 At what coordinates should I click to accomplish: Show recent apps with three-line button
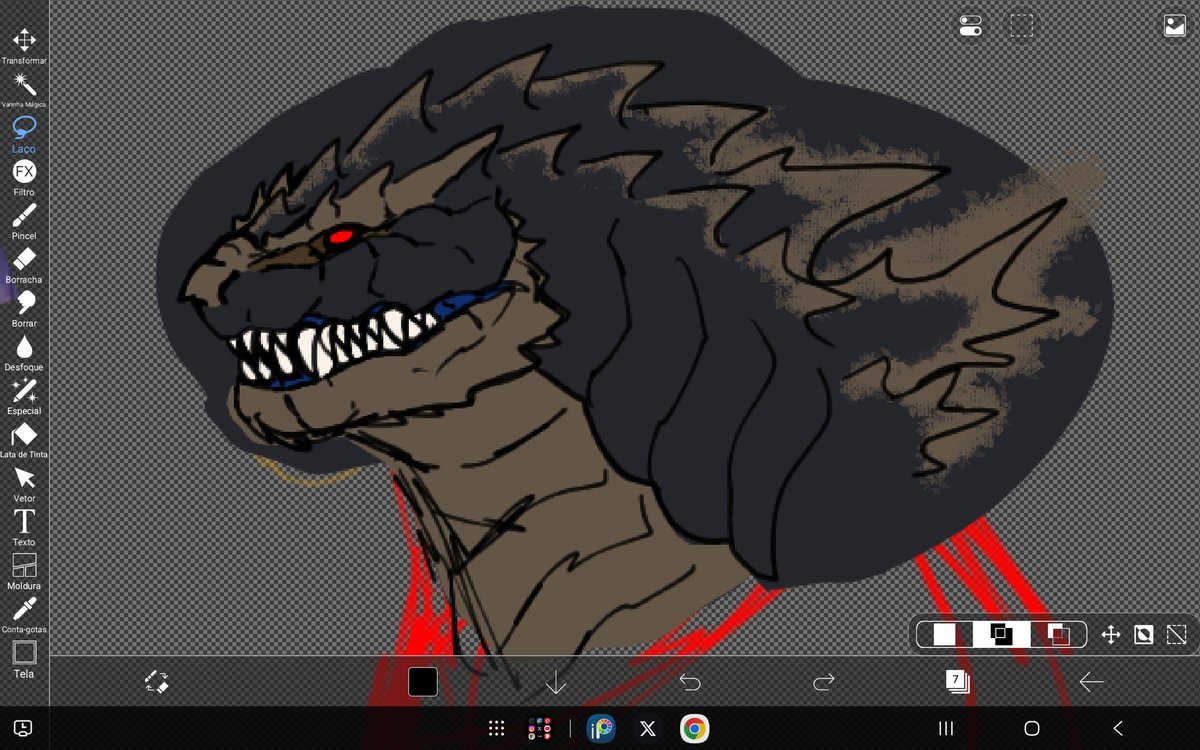946,729
